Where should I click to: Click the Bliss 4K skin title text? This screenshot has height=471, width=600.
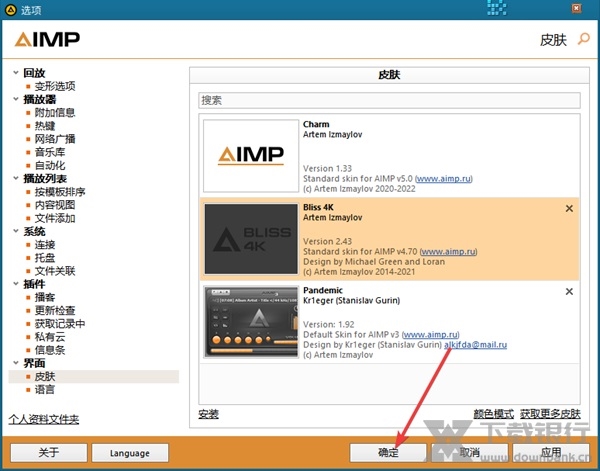click(318, 207)
